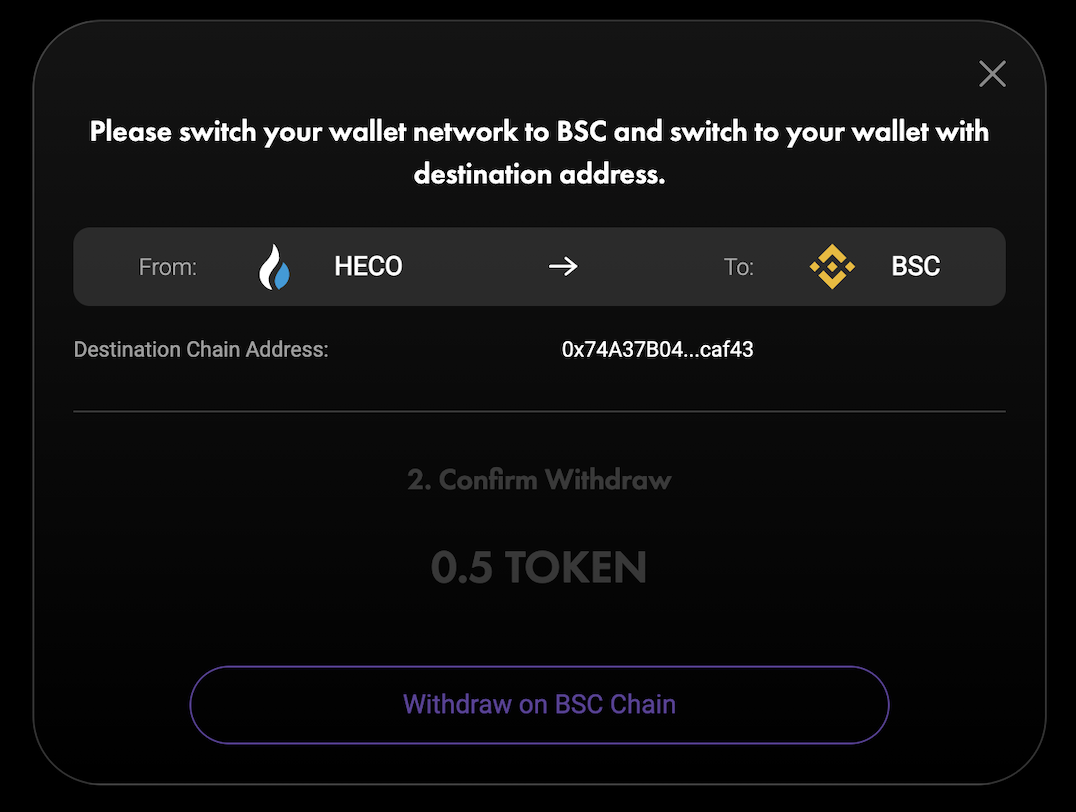Click the truncated destination address 0x74A37B04...caf43

[x=657, y=349]
